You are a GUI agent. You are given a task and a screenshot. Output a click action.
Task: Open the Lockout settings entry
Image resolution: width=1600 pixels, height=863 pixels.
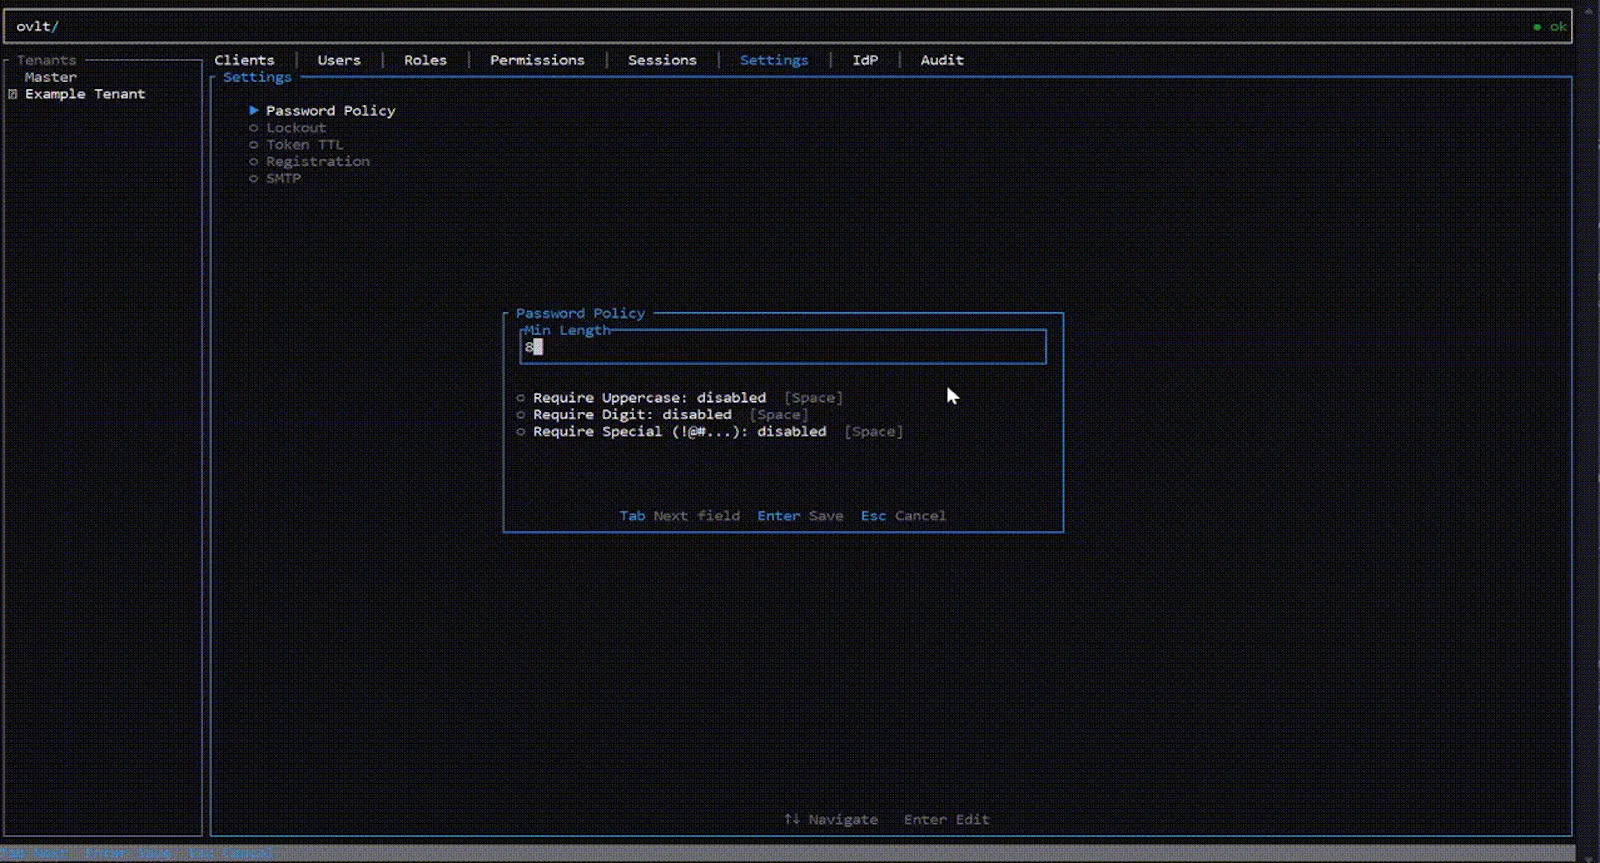click(x=296, y=128)
